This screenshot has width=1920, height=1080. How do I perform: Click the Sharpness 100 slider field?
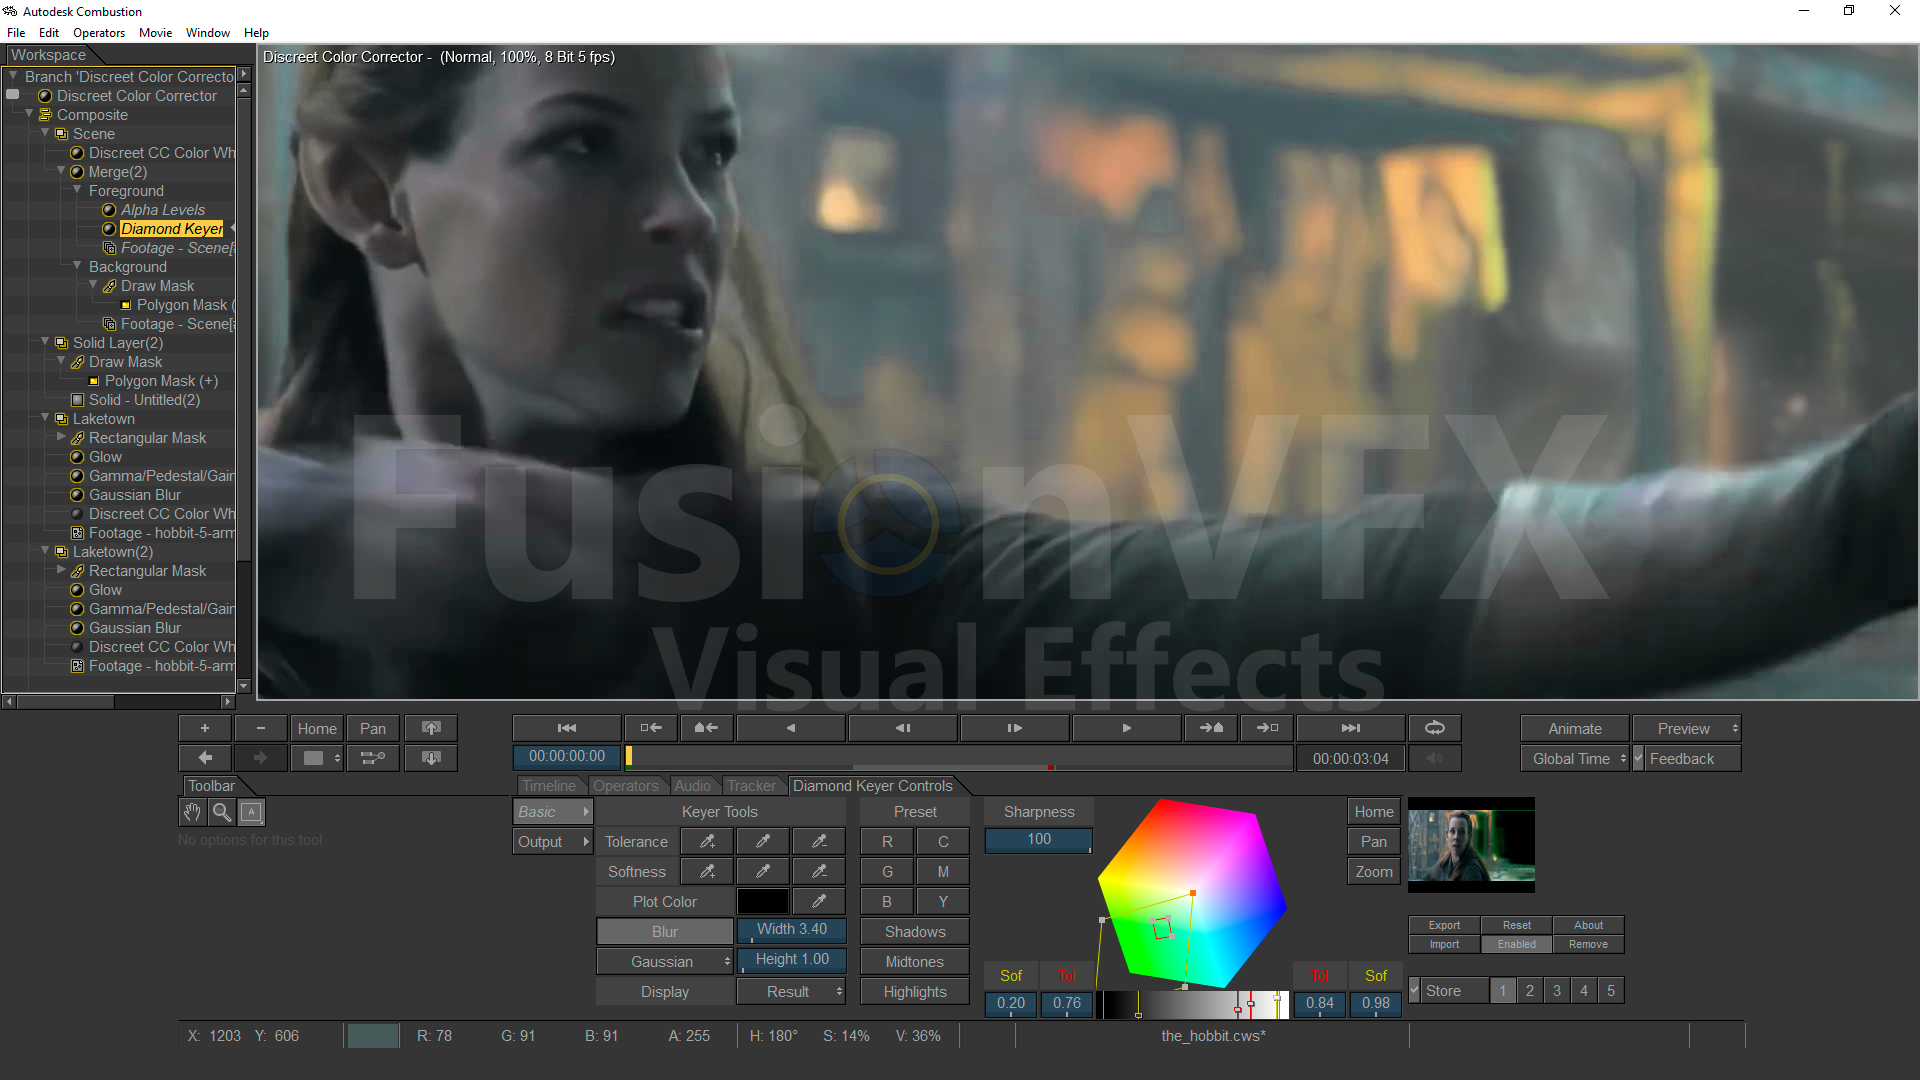1039,840
